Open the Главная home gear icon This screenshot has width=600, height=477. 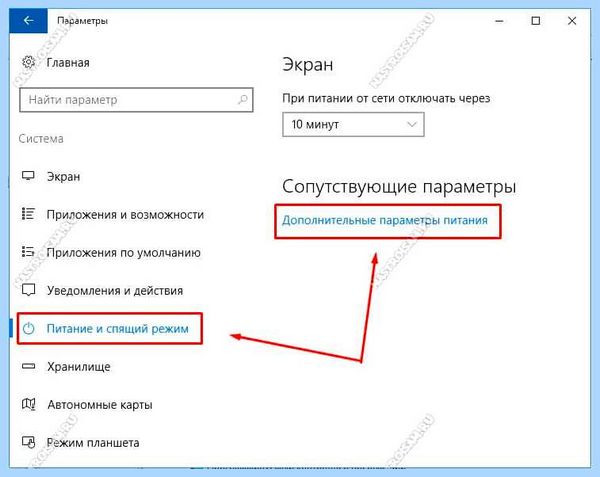coord(28,62)
